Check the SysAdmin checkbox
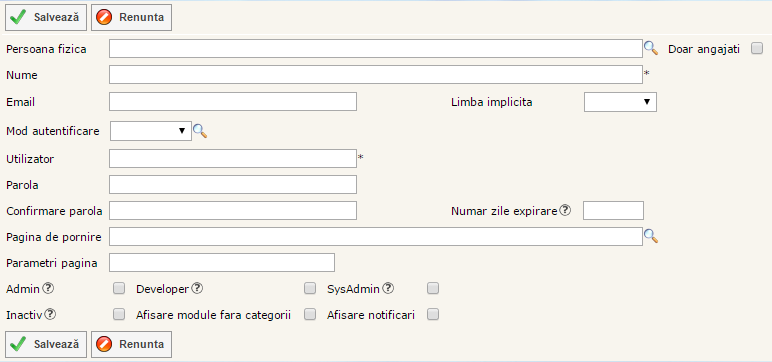This screenshot has width=772, height=362. tap(433, 289)
